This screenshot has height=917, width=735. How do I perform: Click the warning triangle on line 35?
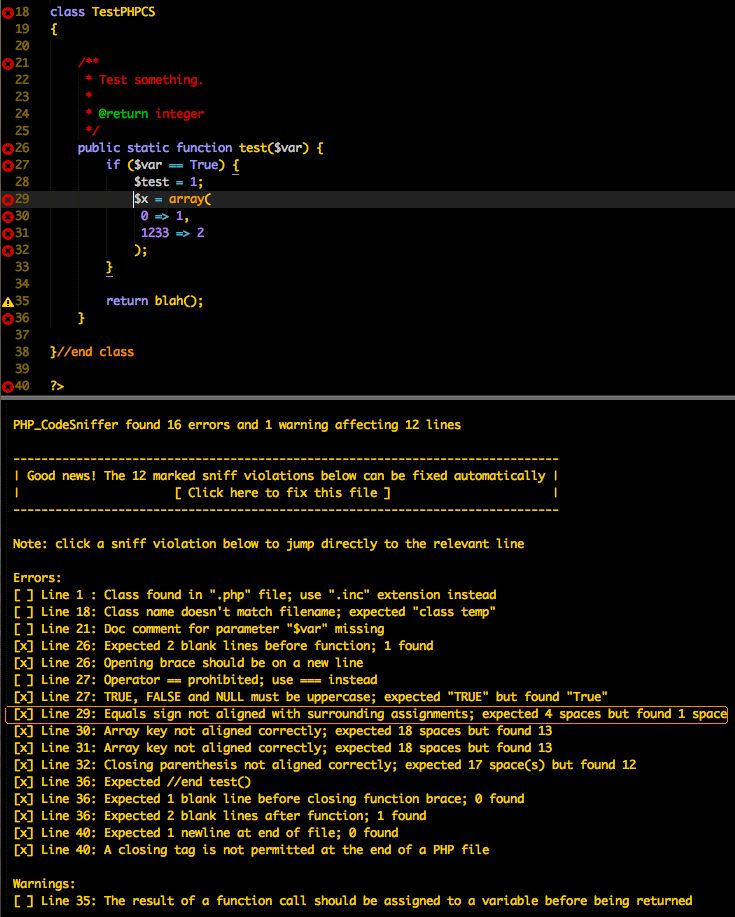[8, 302]
